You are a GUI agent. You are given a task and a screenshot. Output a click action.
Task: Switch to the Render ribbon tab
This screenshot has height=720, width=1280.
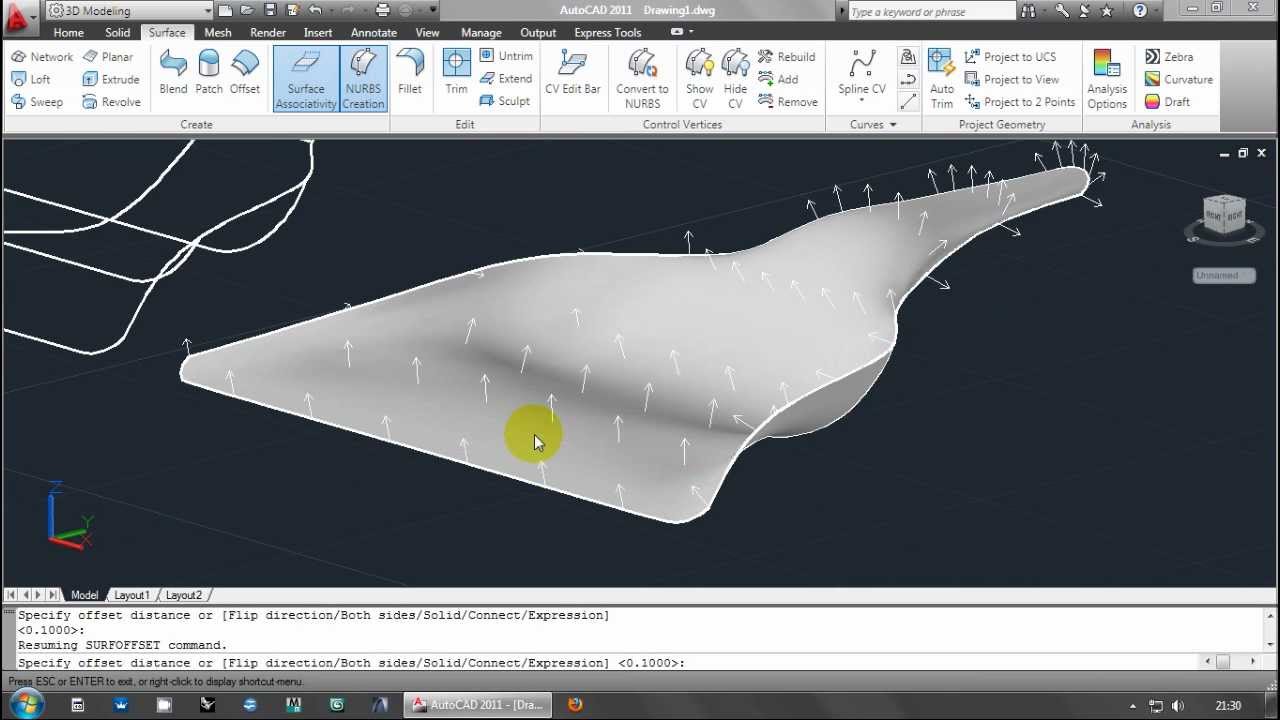click(x=267, y=33)
